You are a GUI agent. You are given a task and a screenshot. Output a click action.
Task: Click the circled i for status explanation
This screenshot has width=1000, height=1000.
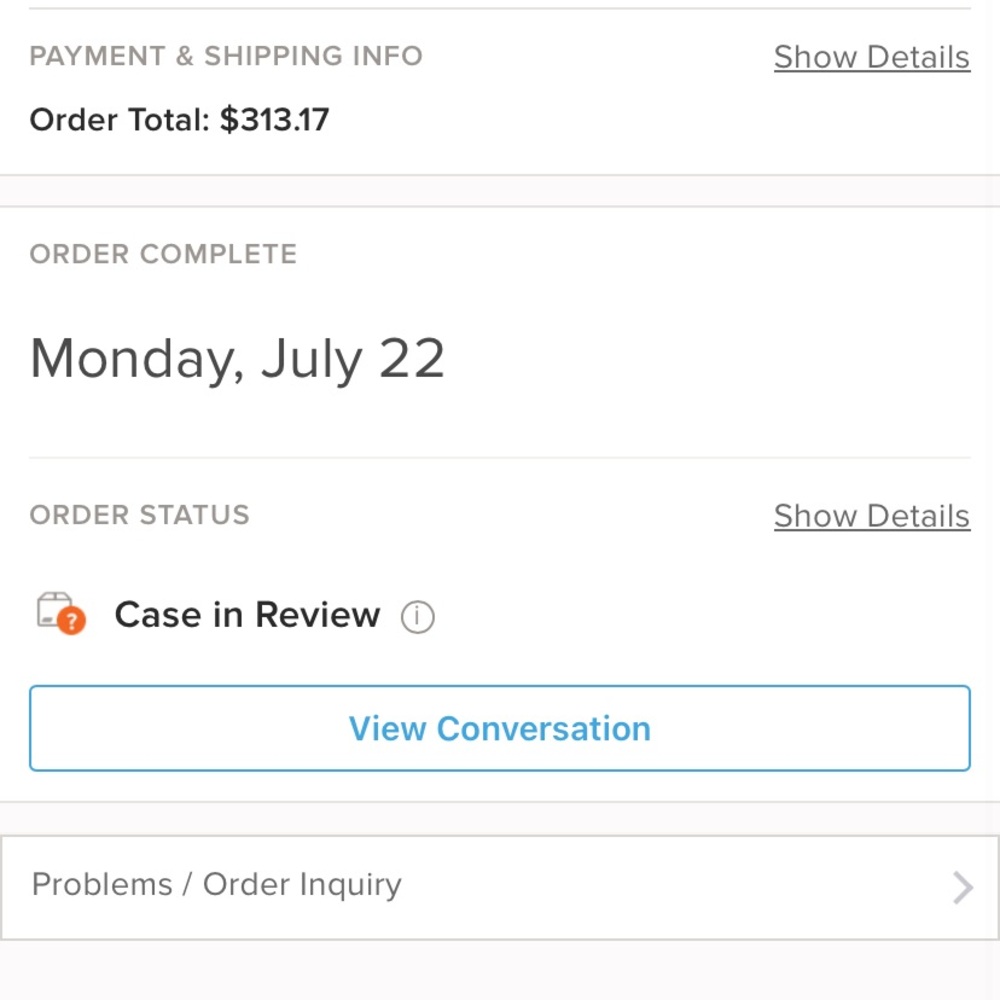click(419, 616)
